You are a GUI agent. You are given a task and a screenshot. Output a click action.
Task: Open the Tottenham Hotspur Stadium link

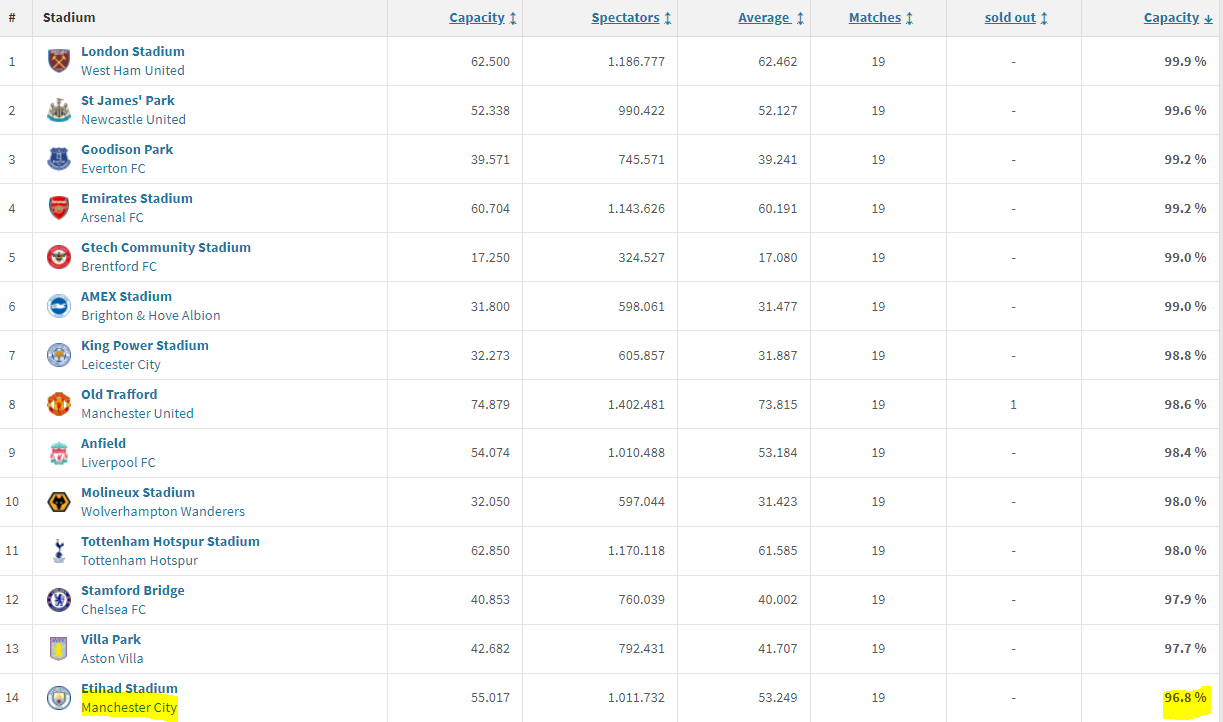[x=170, y=541]
